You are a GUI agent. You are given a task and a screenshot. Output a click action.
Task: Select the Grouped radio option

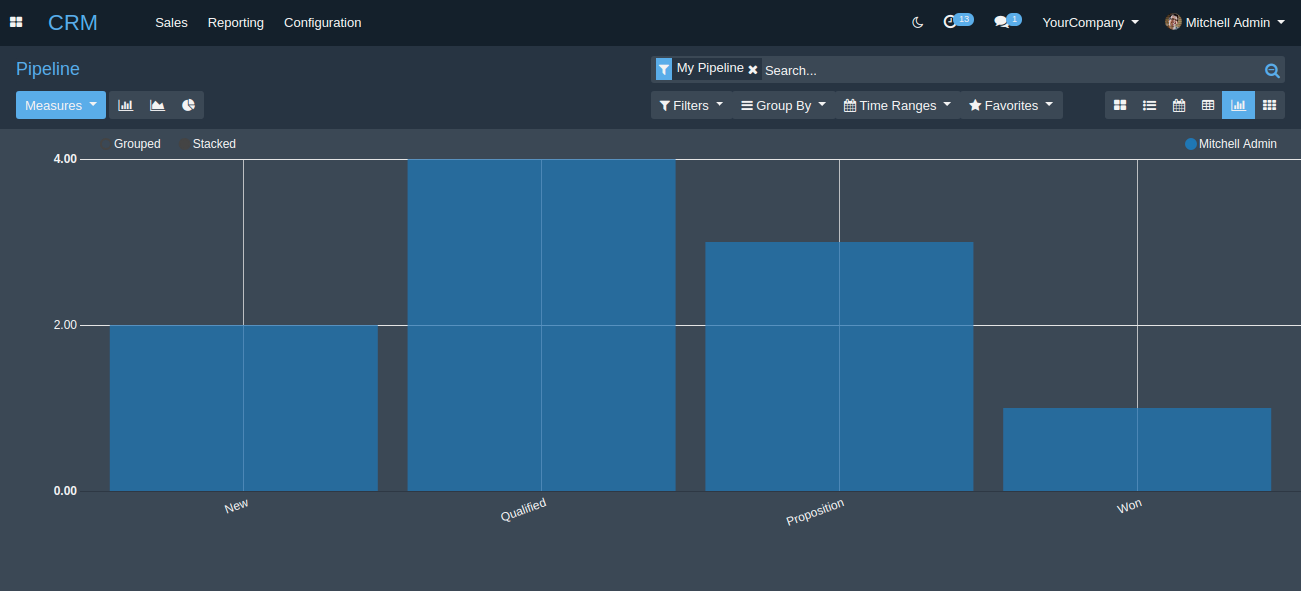104,144
